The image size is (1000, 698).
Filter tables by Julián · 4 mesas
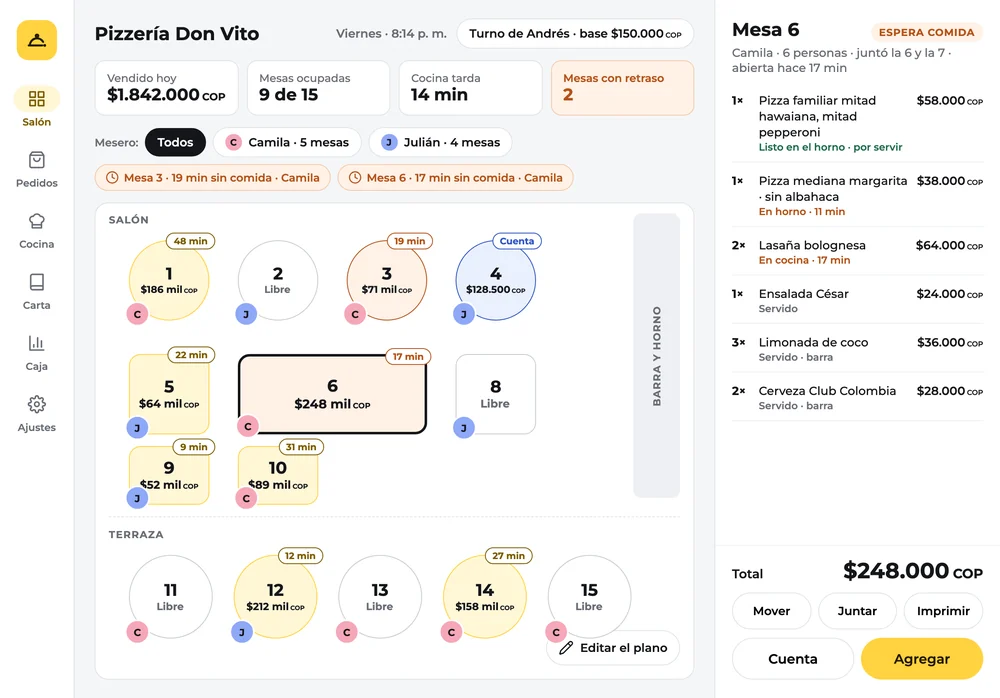pyautogui.click(x=441, y=142)
